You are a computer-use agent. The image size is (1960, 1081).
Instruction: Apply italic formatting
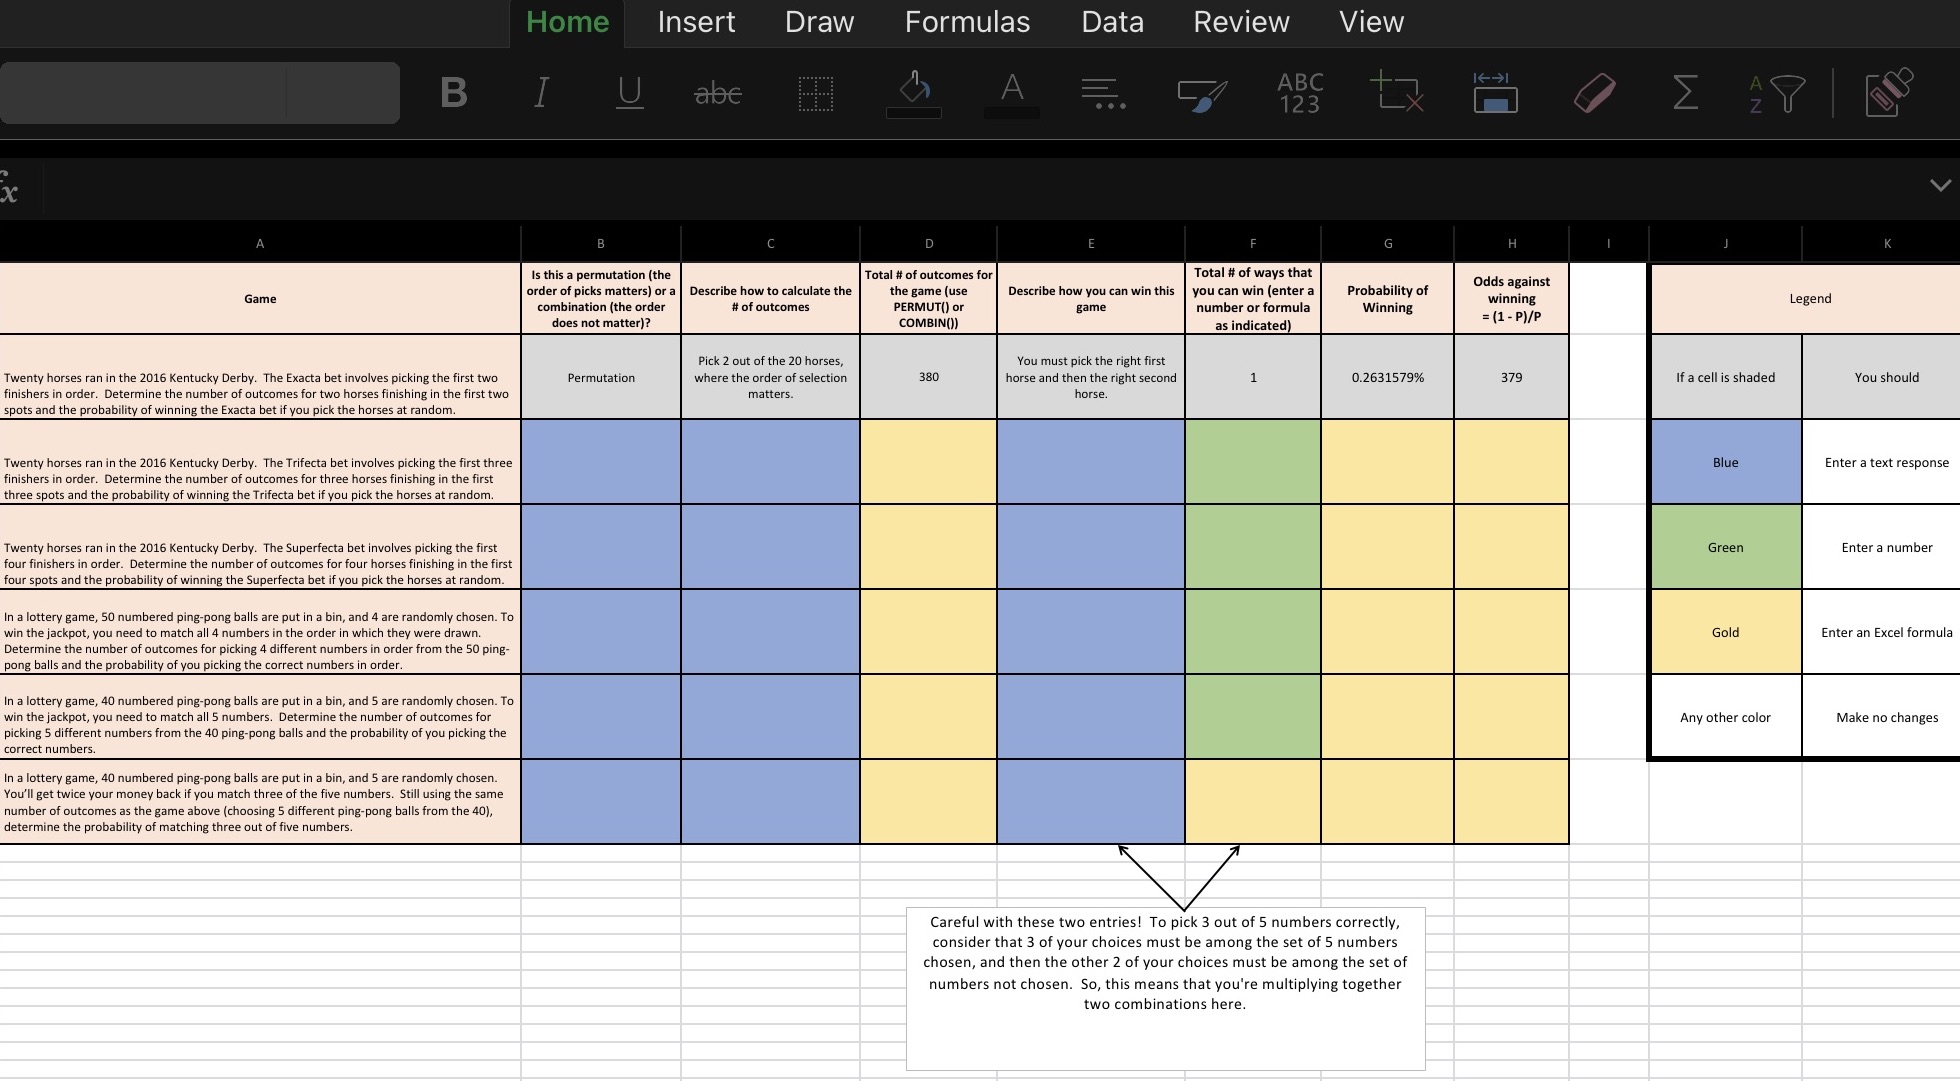(x=540, y=93)
